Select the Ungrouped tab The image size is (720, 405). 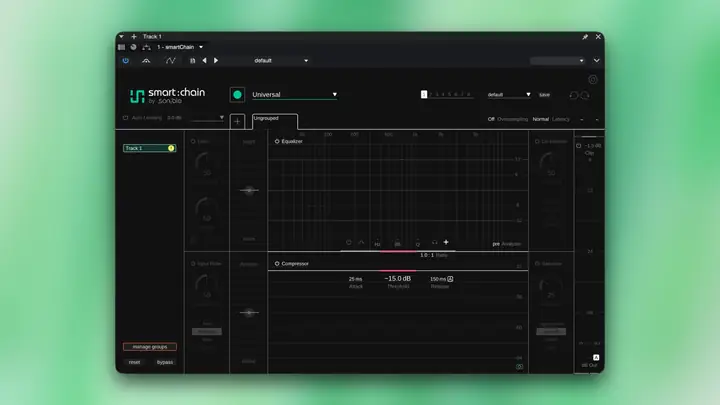(x=275, y=122)
